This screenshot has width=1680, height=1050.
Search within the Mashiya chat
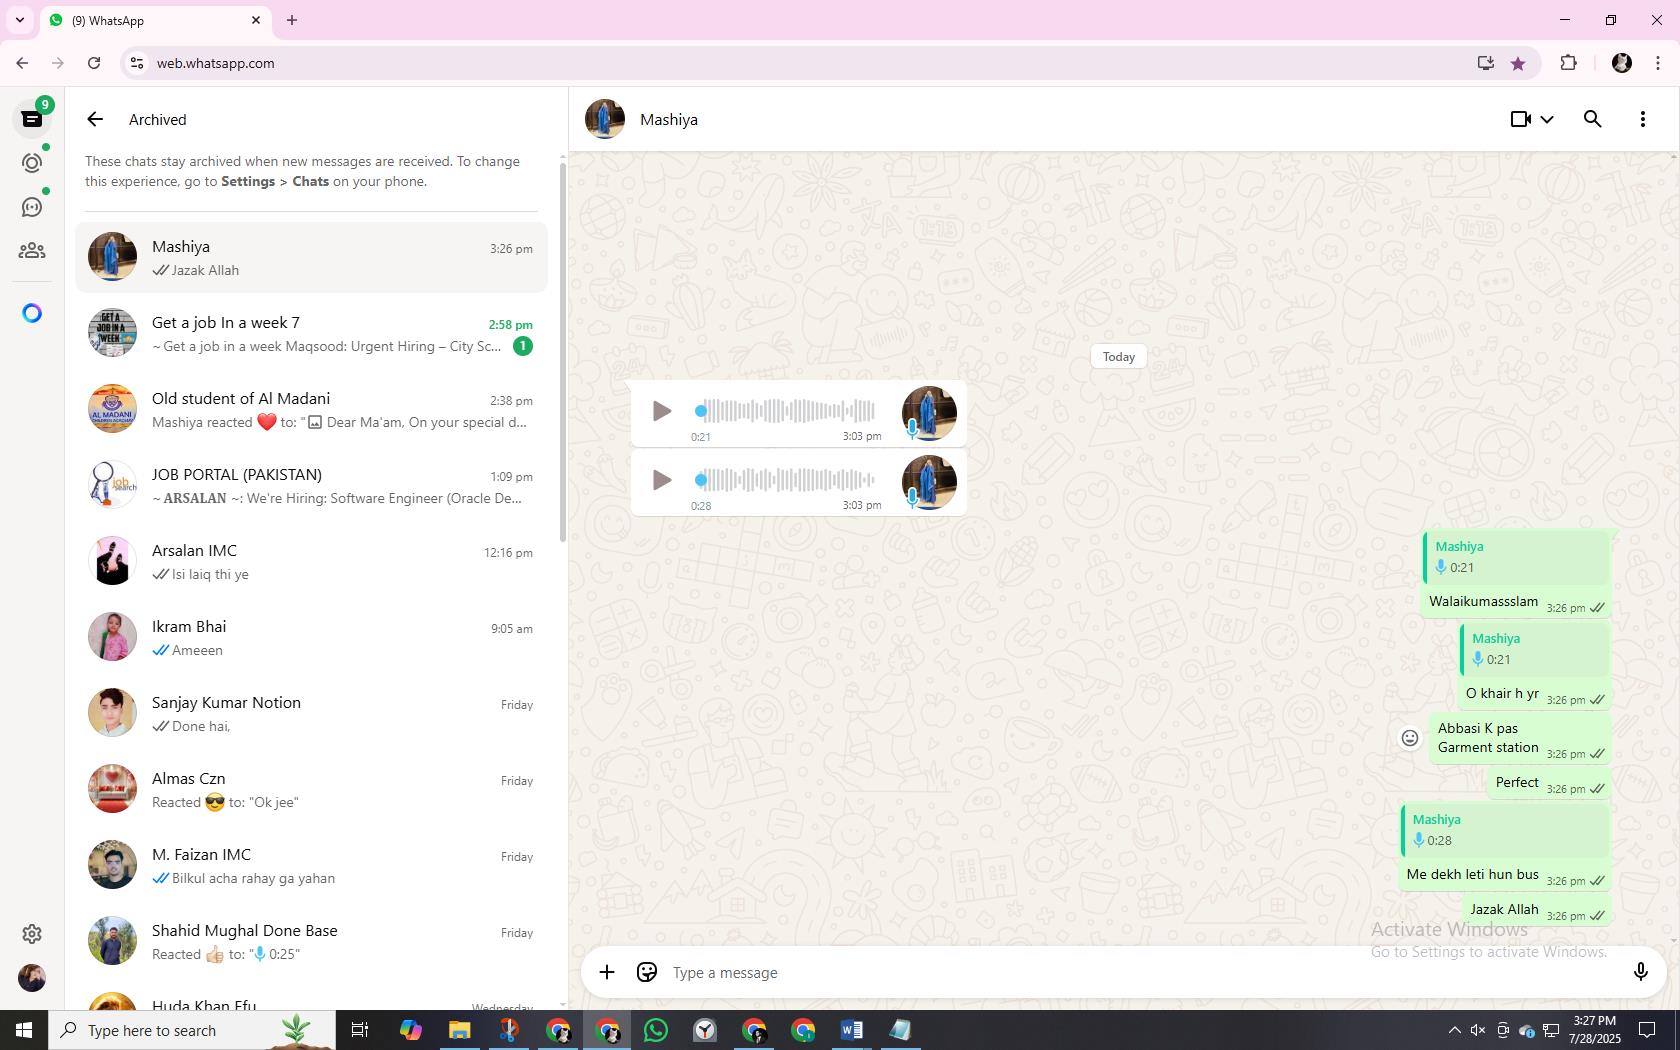(1593, 119)
